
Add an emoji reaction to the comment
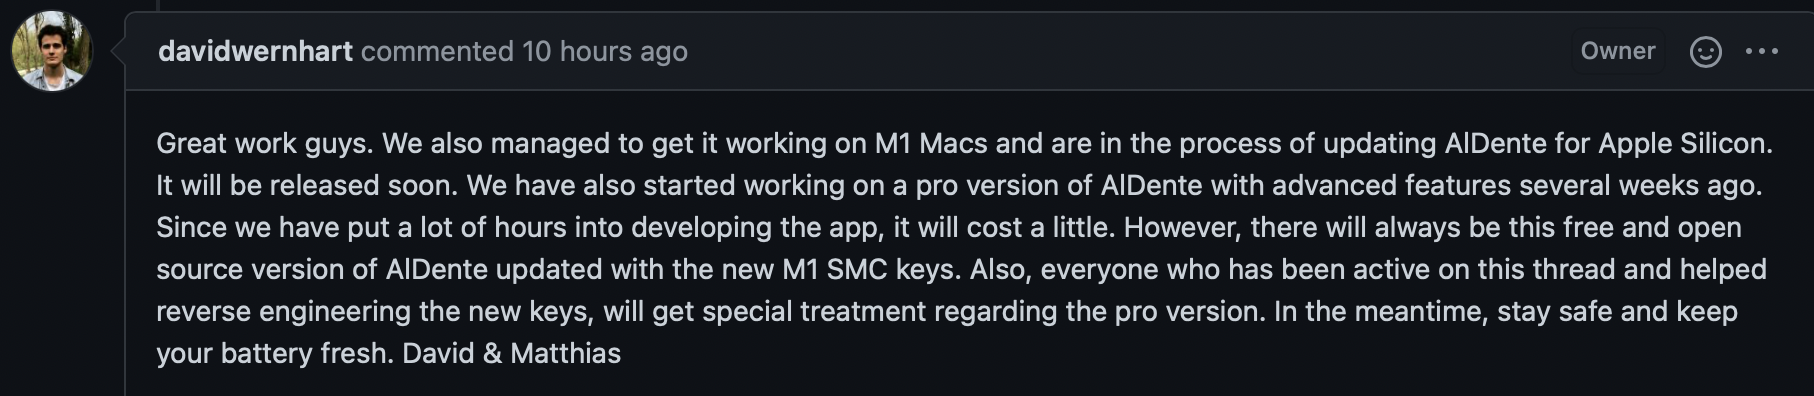click(1705, 52)
